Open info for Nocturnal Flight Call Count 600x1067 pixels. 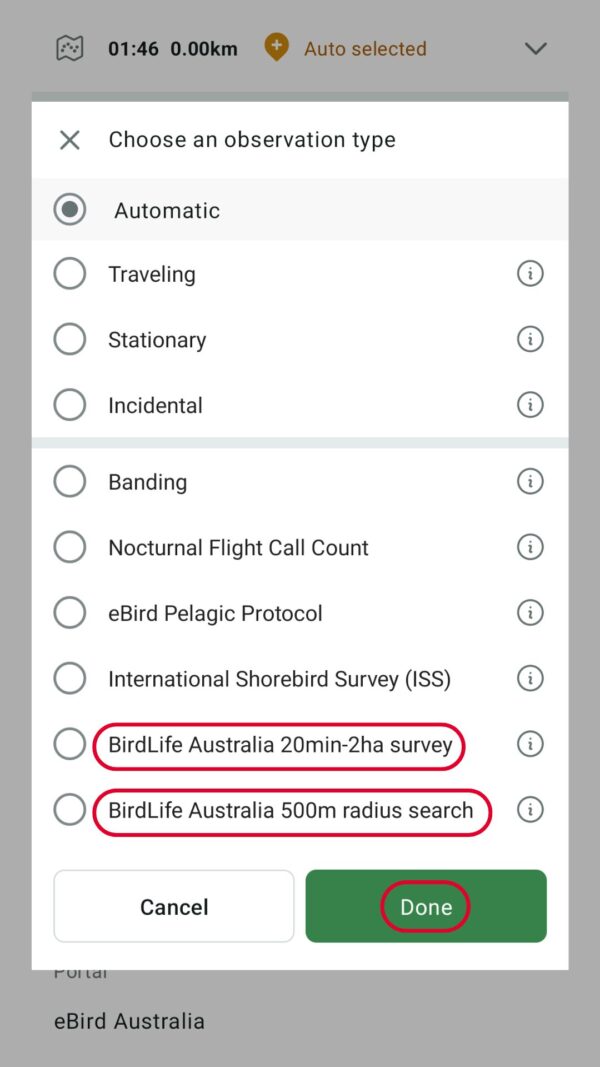(x=531, y=547)
